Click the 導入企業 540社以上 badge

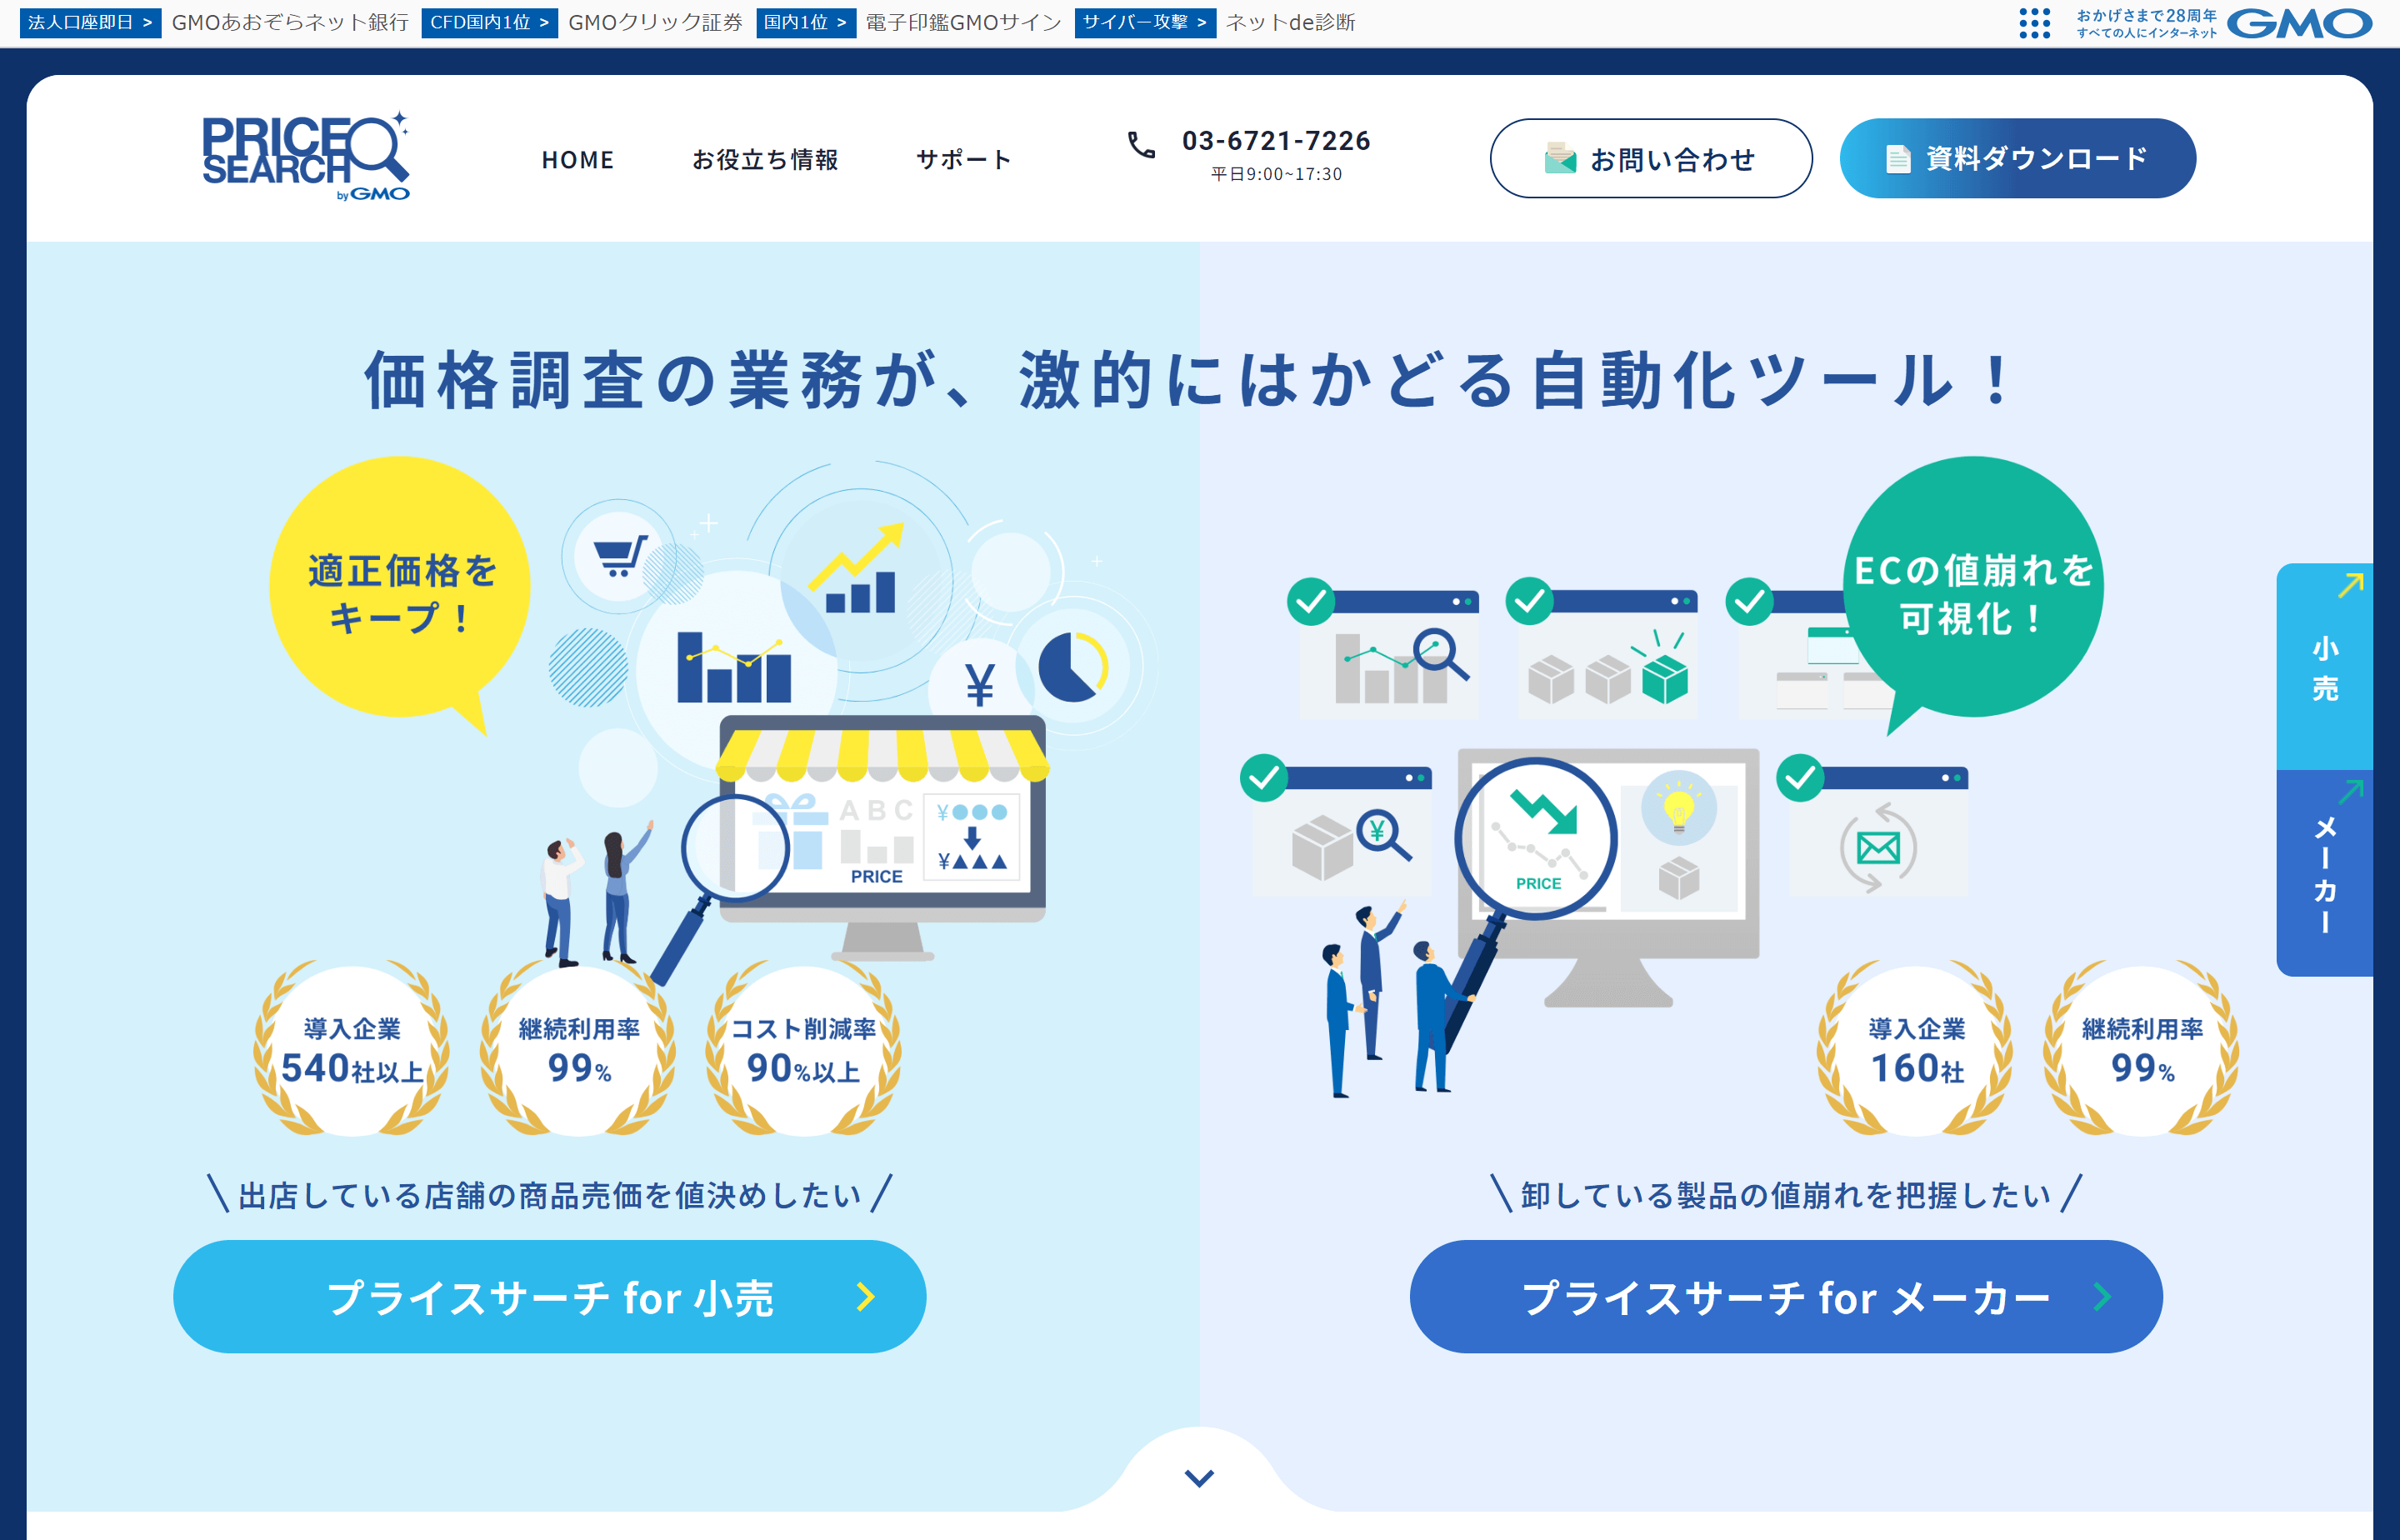pos(351,1049)
